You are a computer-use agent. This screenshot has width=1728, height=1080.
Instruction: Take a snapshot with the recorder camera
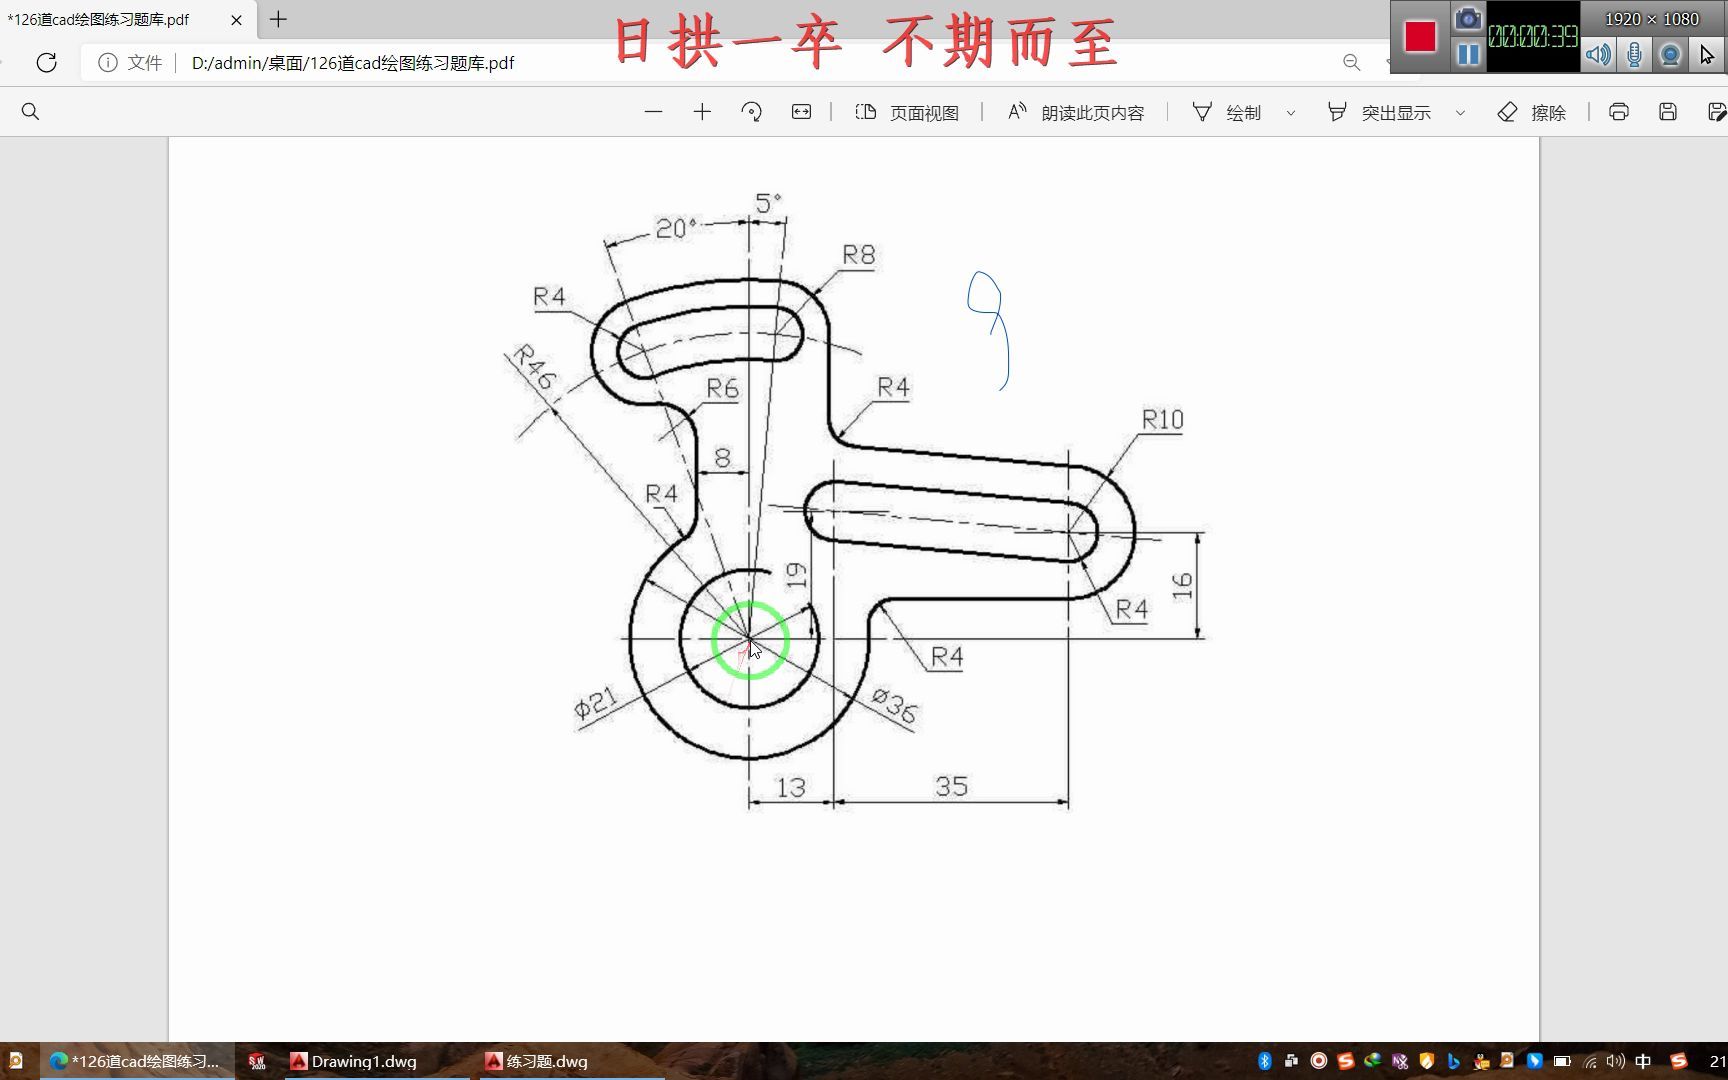1468,18
